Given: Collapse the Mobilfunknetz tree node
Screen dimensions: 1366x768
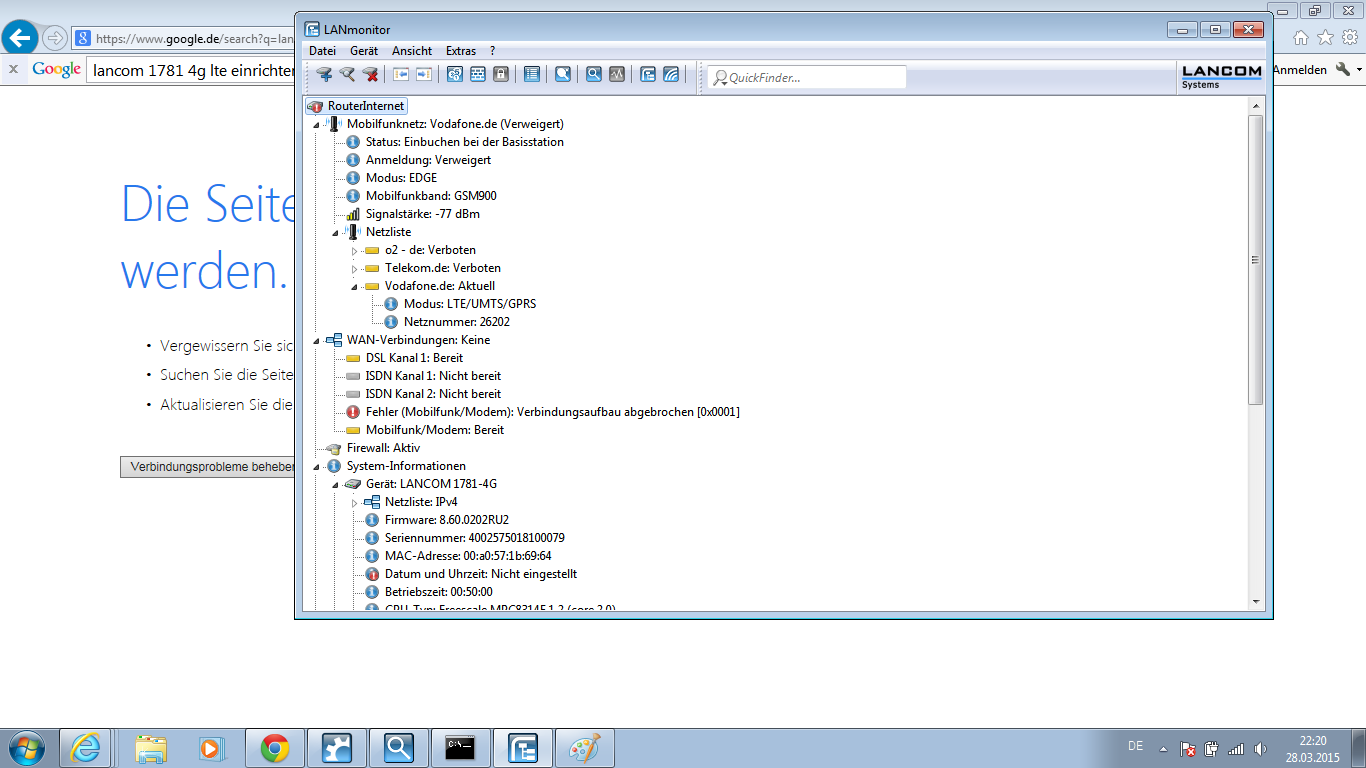Looking at the screenshot, I should (316, 125).
